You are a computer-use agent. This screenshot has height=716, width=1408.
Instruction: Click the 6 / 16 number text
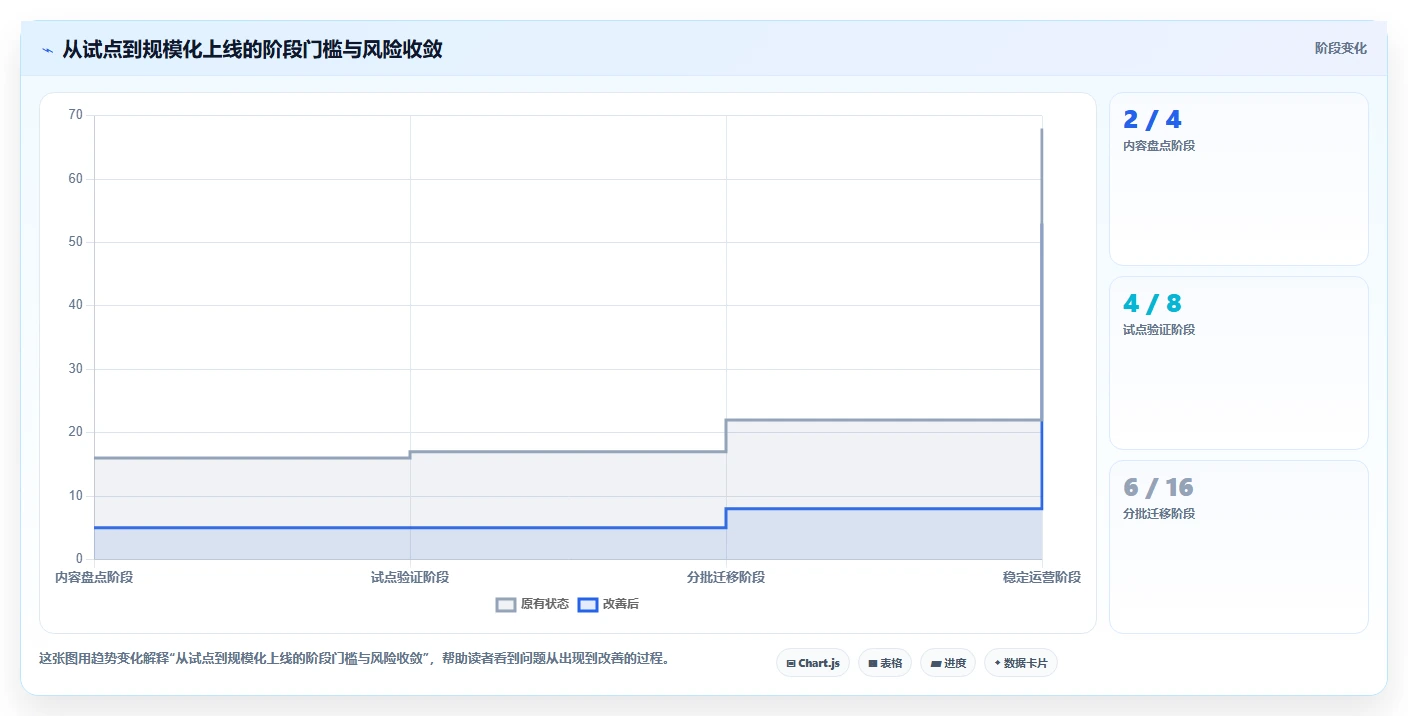1158,488
